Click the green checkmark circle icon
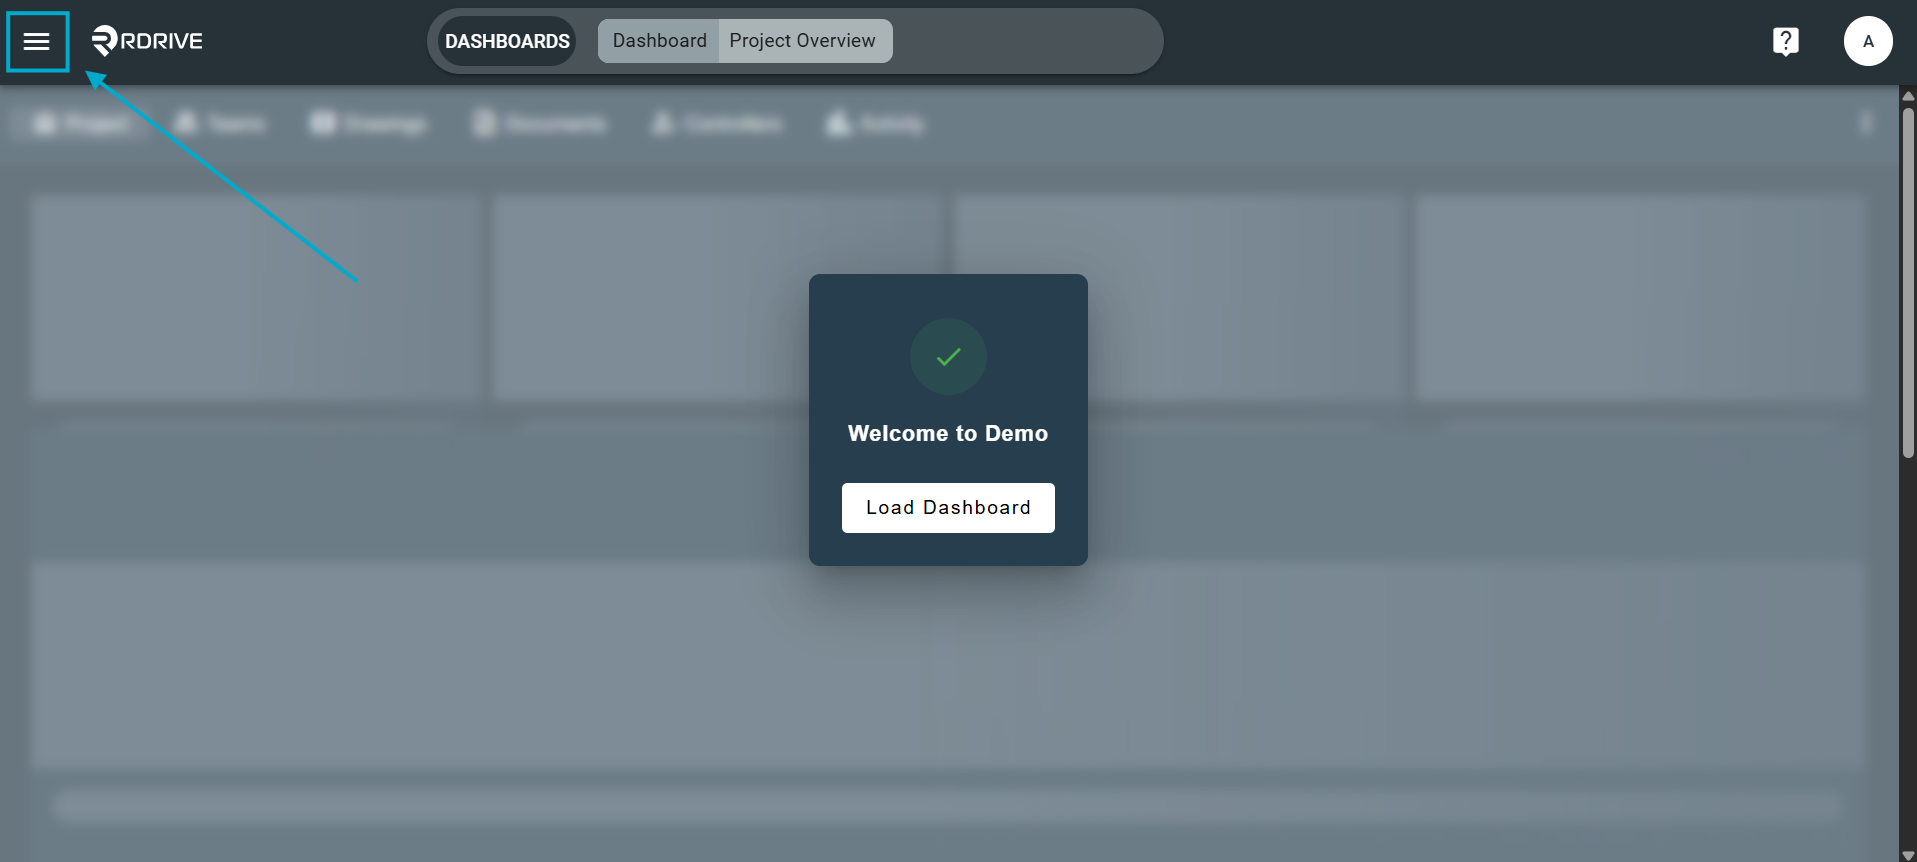The height and width of the screenshot is (862, 1917). click(x=948, y=356)
